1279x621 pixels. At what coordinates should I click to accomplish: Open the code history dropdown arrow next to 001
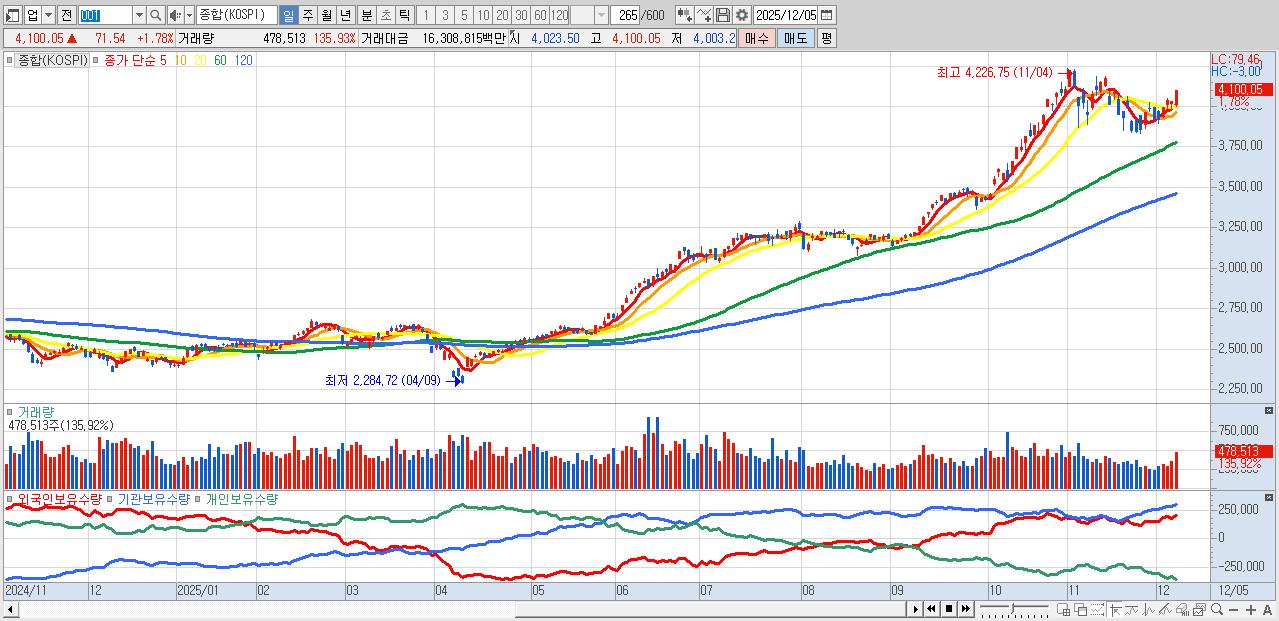pyautogui.click(x=139, y=15)
